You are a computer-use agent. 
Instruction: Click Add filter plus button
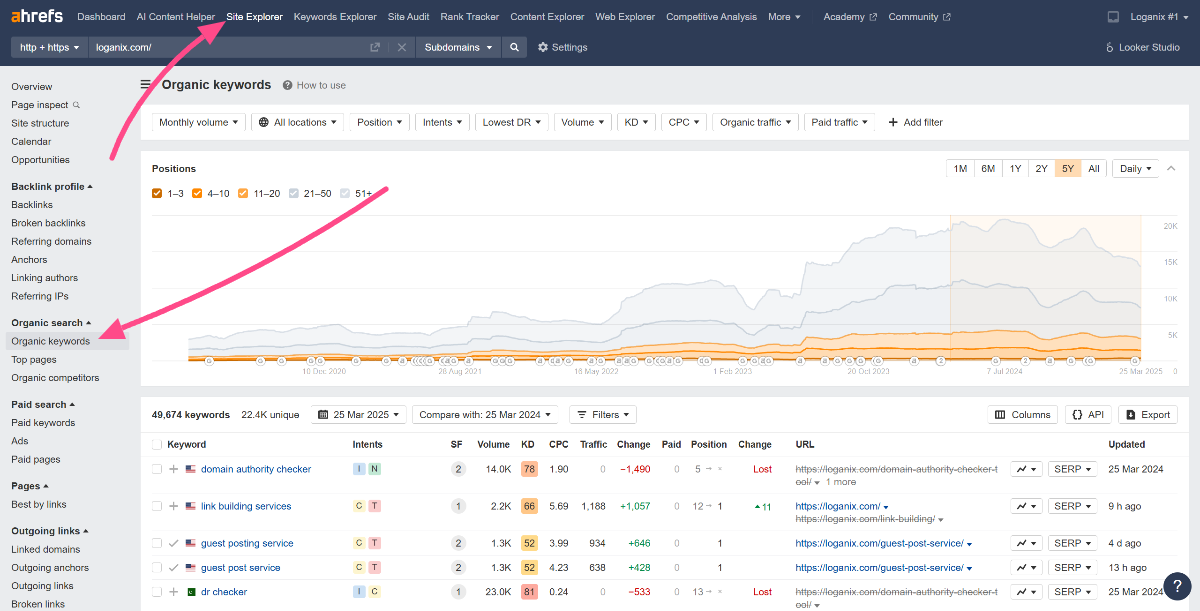915,122
